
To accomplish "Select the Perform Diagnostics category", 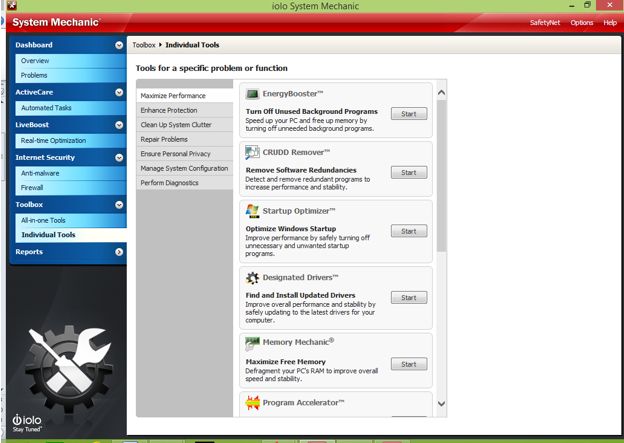I will tap(185, 183).
